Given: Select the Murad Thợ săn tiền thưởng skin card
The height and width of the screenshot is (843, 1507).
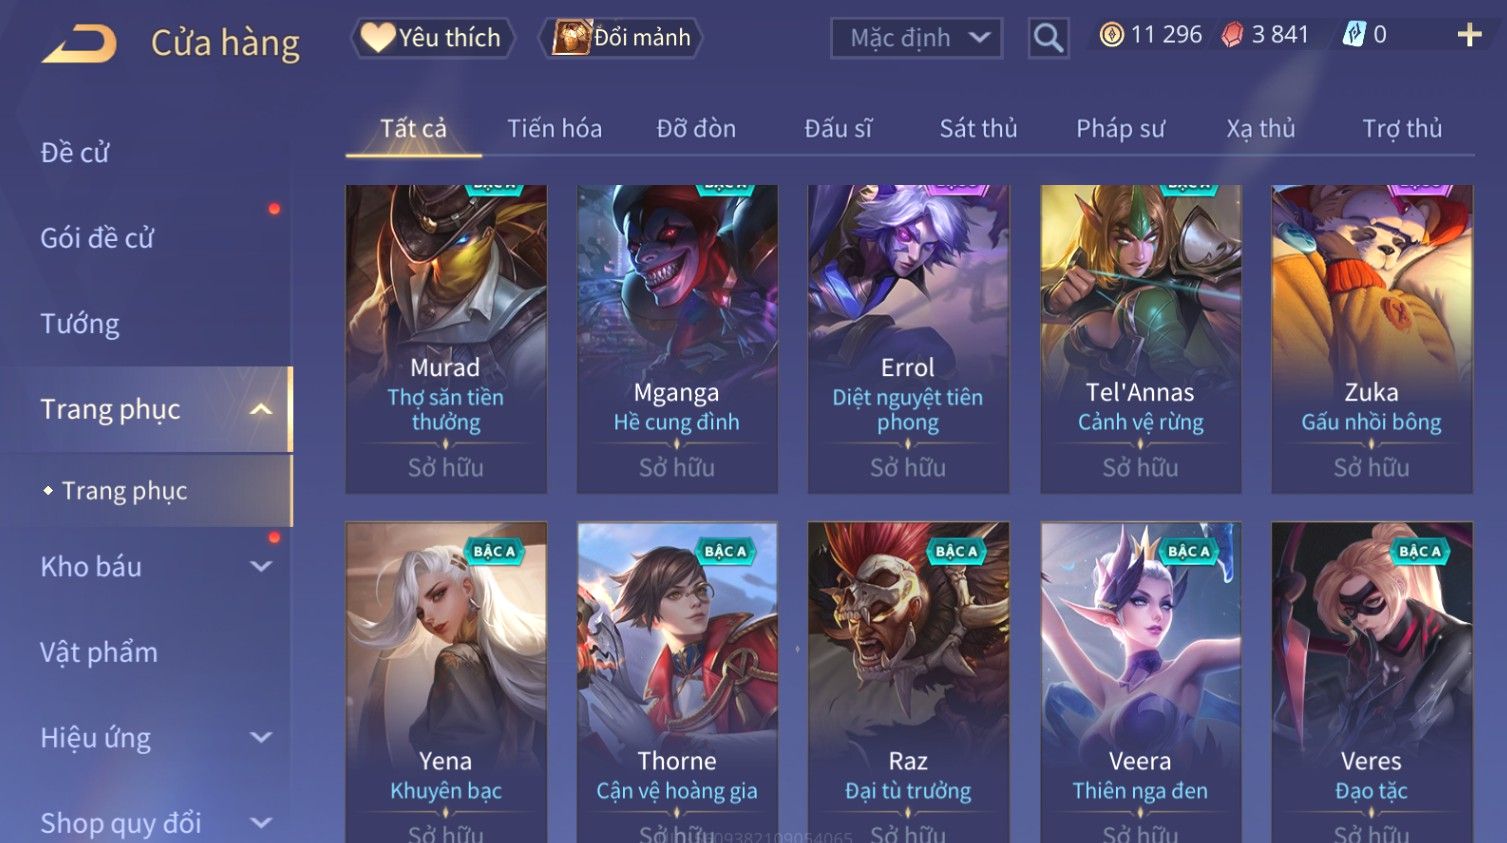Looking at the screenshot, I should [446, 339].
